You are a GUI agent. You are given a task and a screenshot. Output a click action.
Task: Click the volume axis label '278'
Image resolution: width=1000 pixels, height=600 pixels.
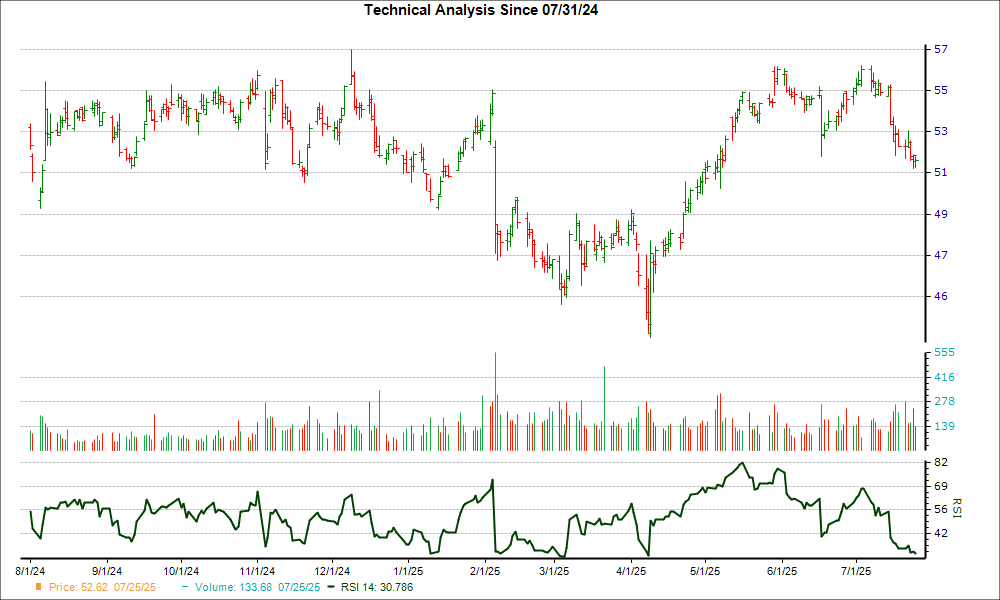(944, 401)
